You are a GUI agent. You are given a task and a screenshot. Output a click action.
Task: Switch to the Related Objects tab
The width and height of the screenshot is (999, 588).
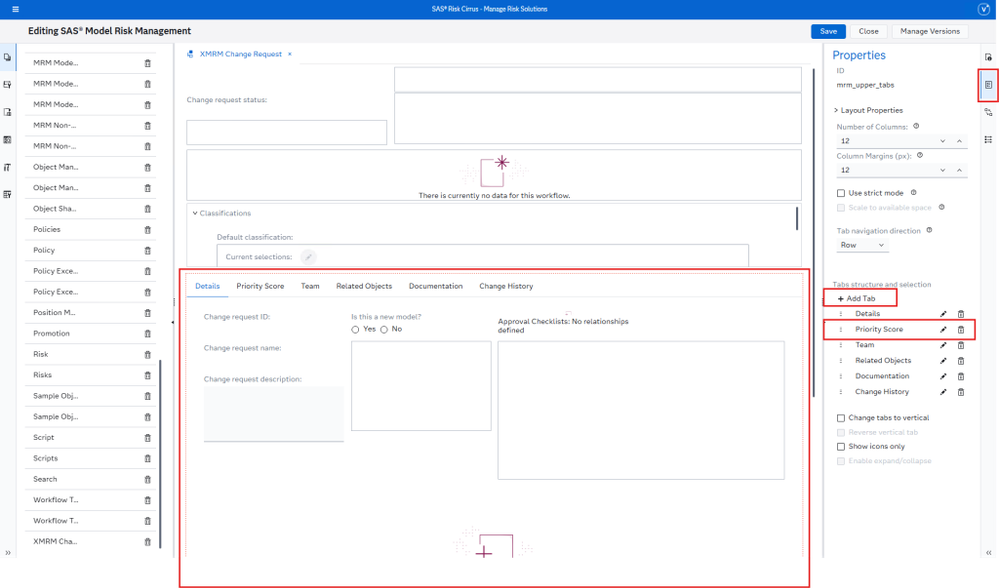point(364,286)
